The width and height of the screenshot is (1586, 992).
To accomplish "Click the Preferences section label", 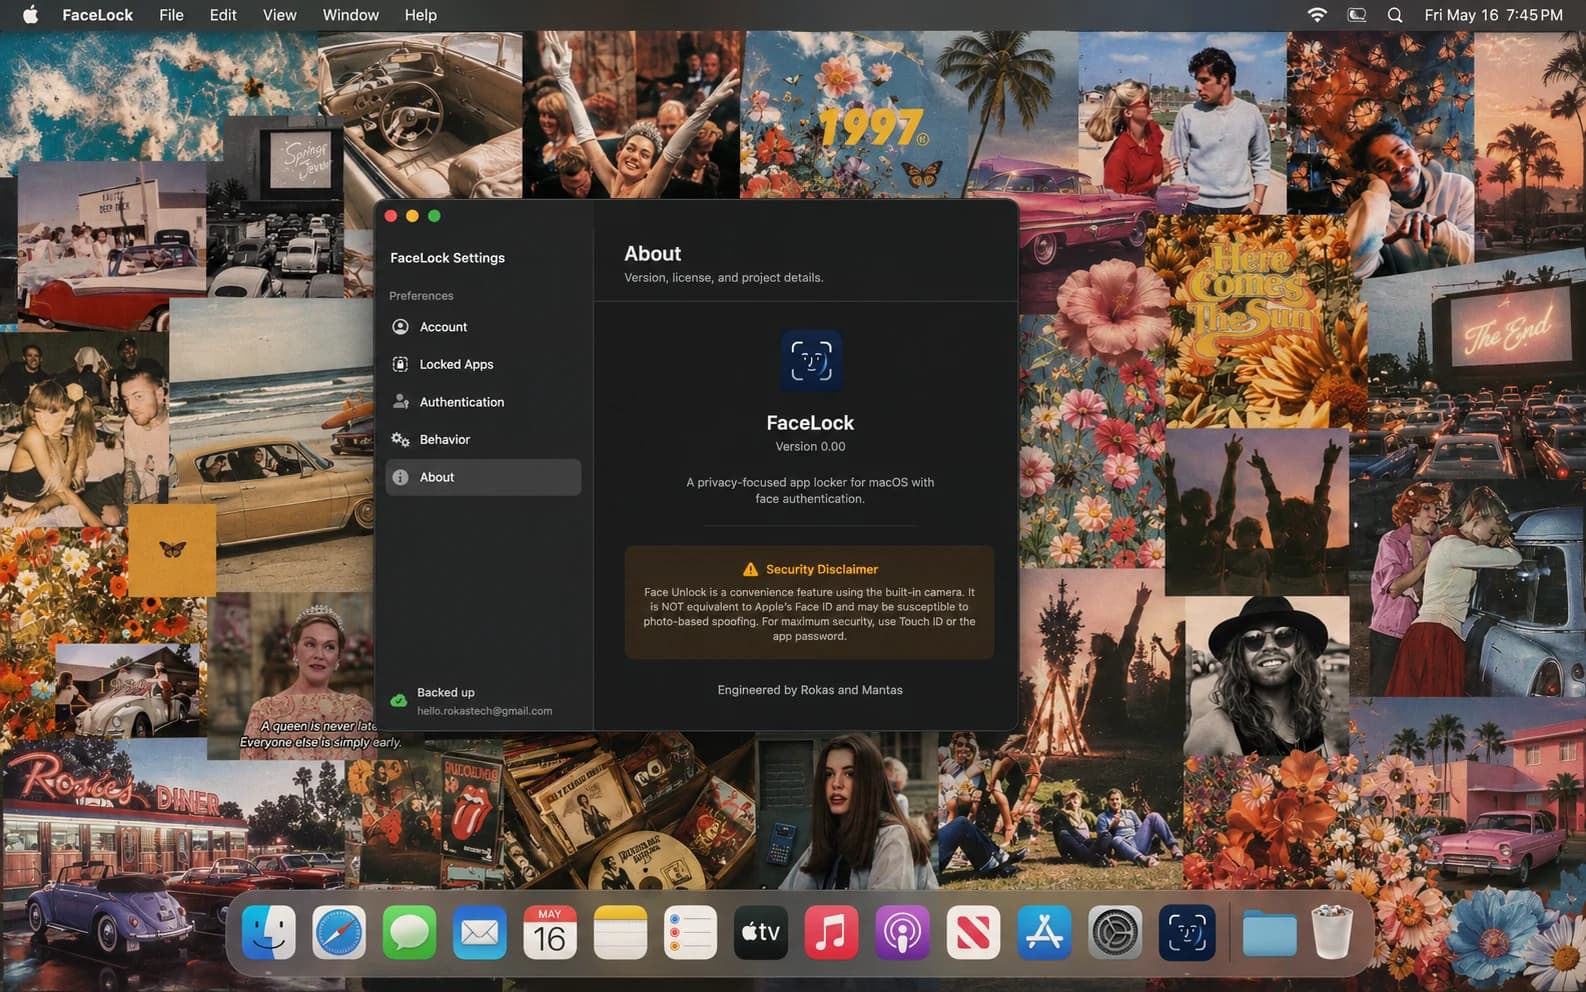I will coord(421,296).
